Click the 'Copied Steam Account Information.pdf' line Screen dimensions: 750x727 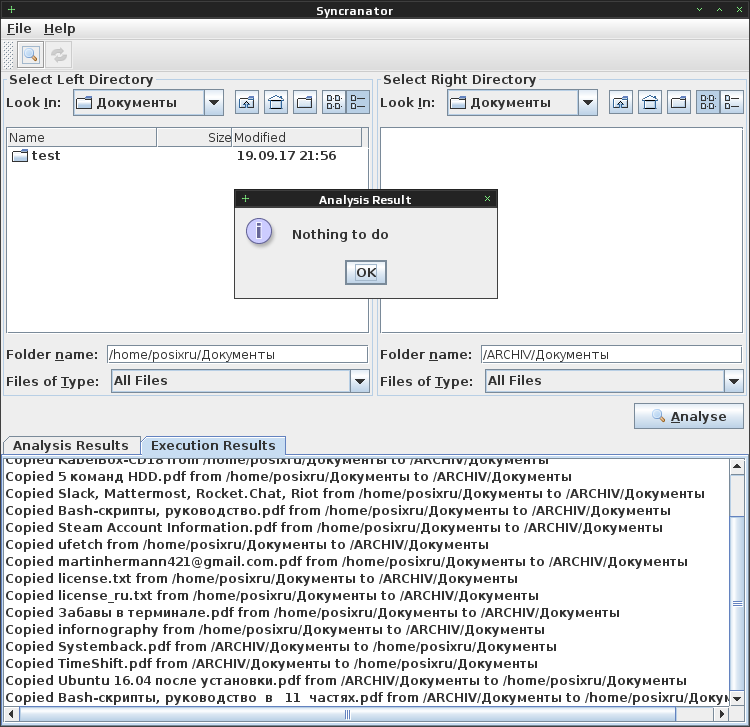pos(334,528)
